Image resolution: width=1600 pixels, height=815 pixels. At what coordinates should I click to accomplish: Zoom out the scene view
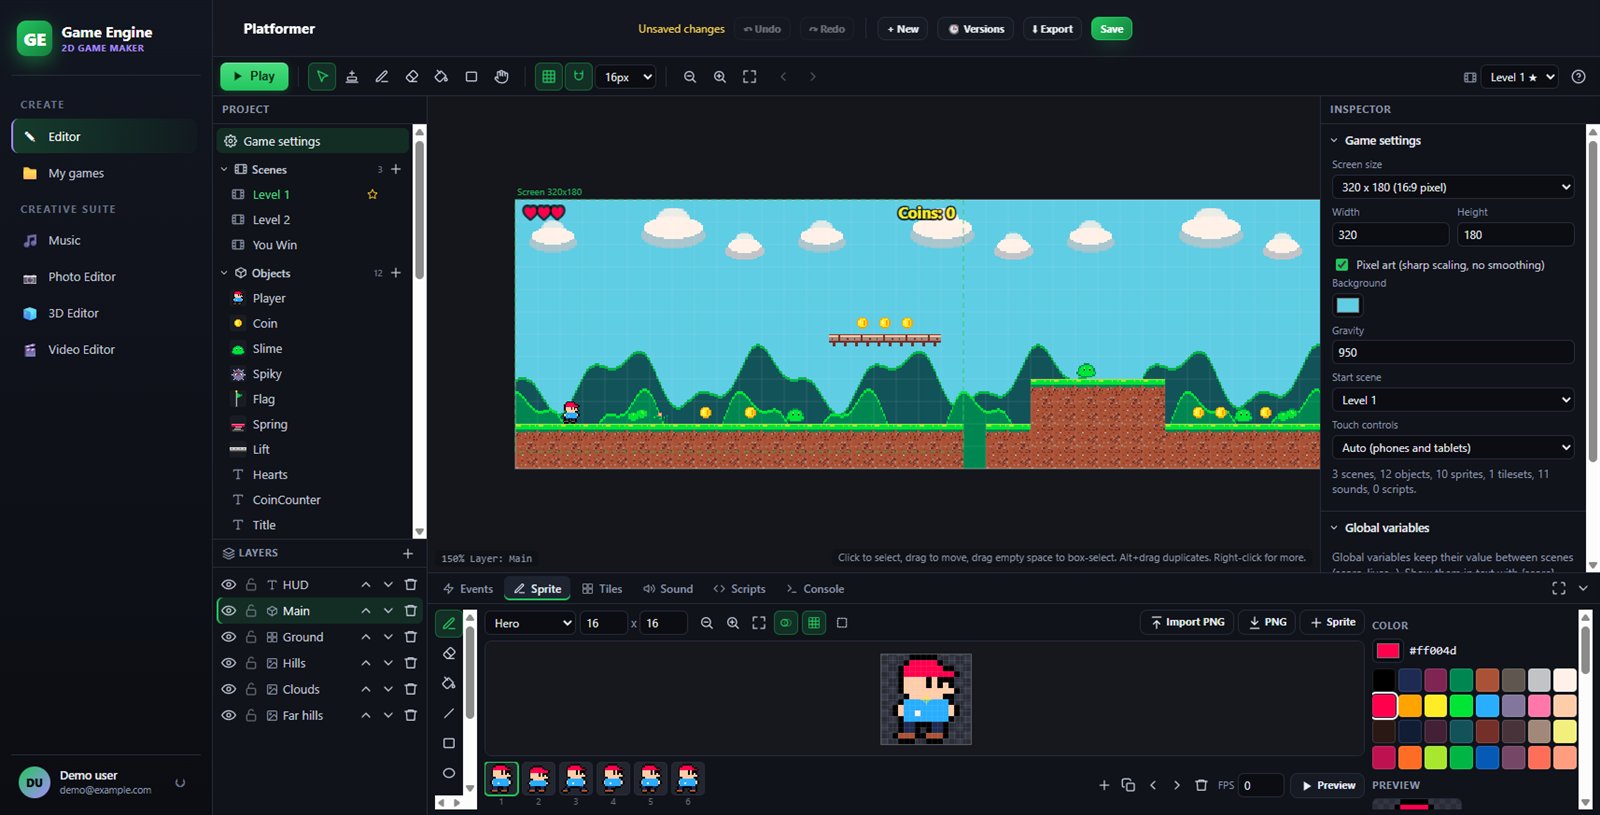tap(690, 77)
